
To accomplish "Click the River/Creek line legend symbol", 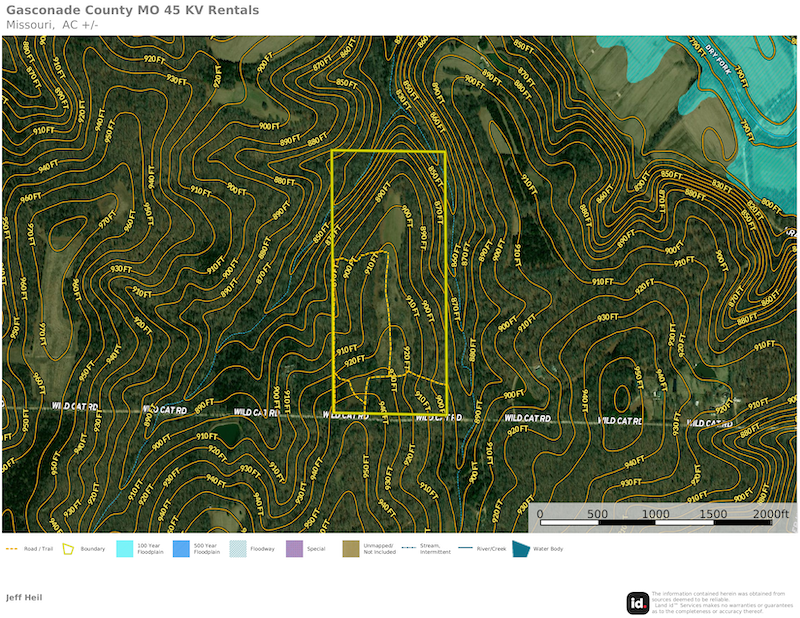I will (464, 549).
